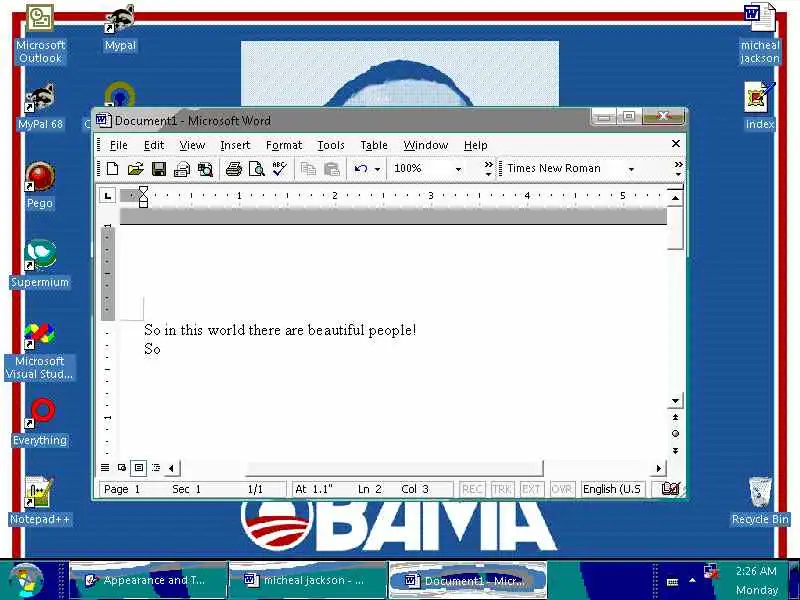Viewport: 800px width, 600px height.
Task: Open the Help menu
Action: pos(476,145)
